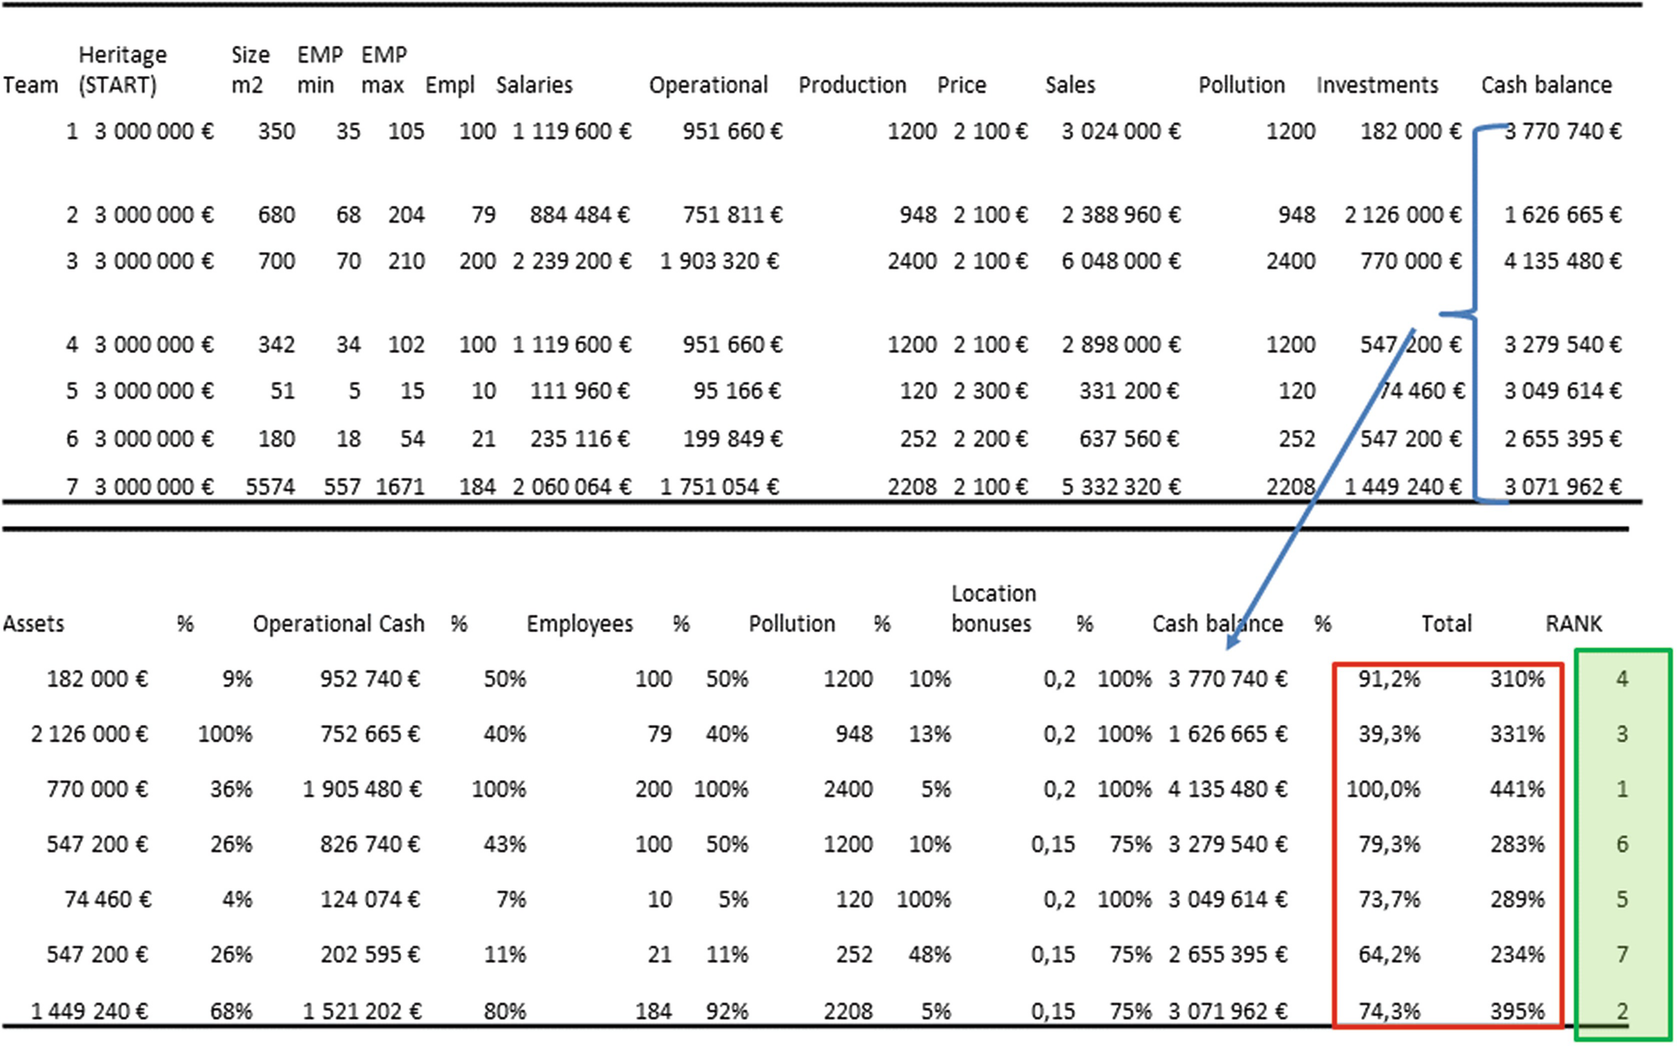Image resolution: width=1677 pixels, height=1046 pixels.
Task: Click the '73,7%' percentage cell
Action: (x=1389, y=899)
